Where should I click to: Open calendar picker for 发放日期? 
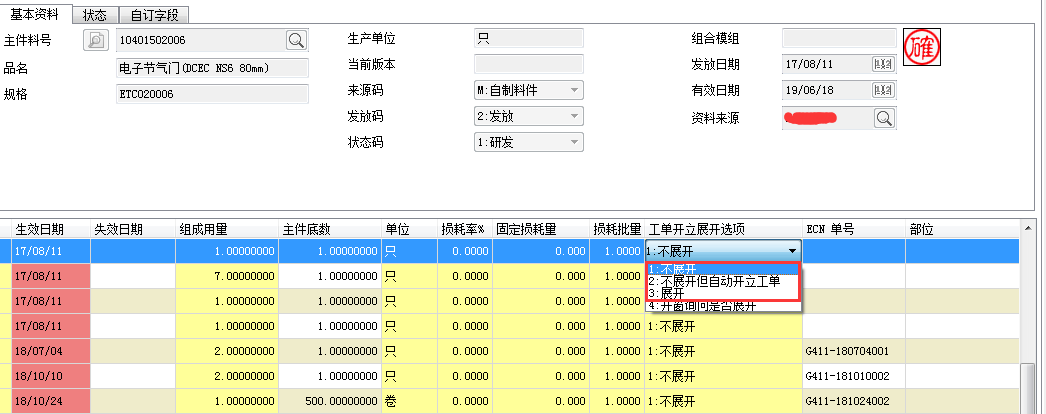883,65
